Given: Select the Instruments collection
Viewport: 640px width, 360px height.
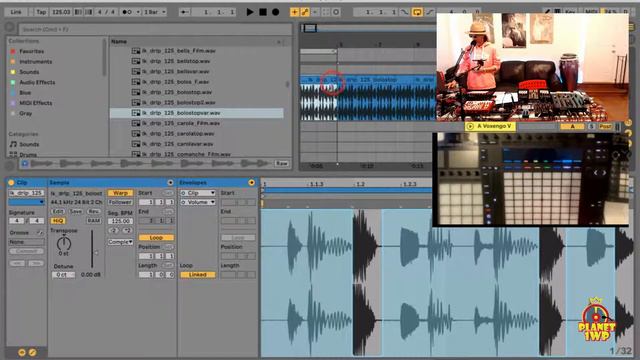Looking at the screenshot, I should click(x=36, y=62).
